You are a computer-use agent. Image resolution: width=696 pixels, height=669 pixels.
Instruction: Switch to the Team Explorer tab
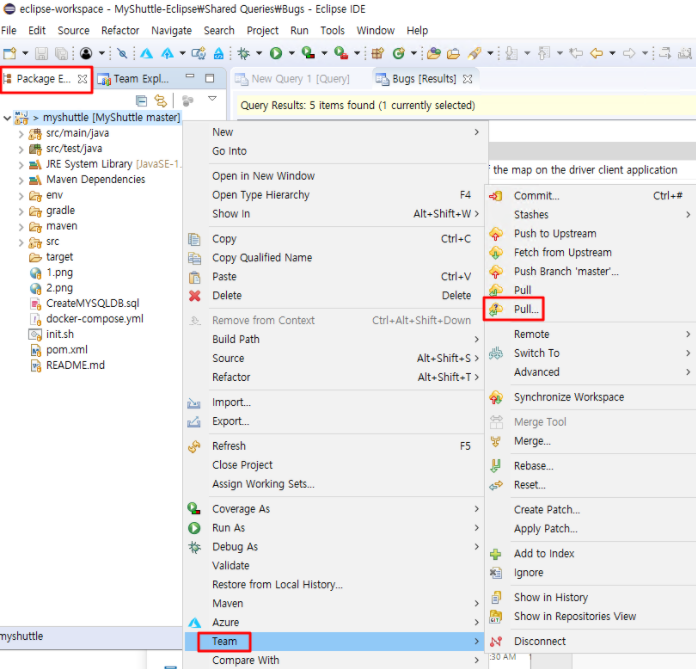pos(134,79)
